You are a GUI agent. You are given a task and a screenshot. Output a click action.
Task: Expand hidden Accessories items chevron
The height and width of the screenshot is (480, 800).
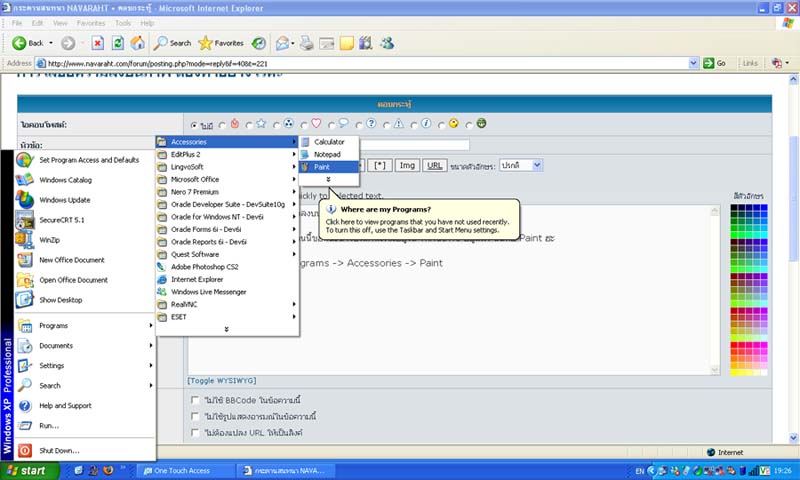[x=329, y=180]
